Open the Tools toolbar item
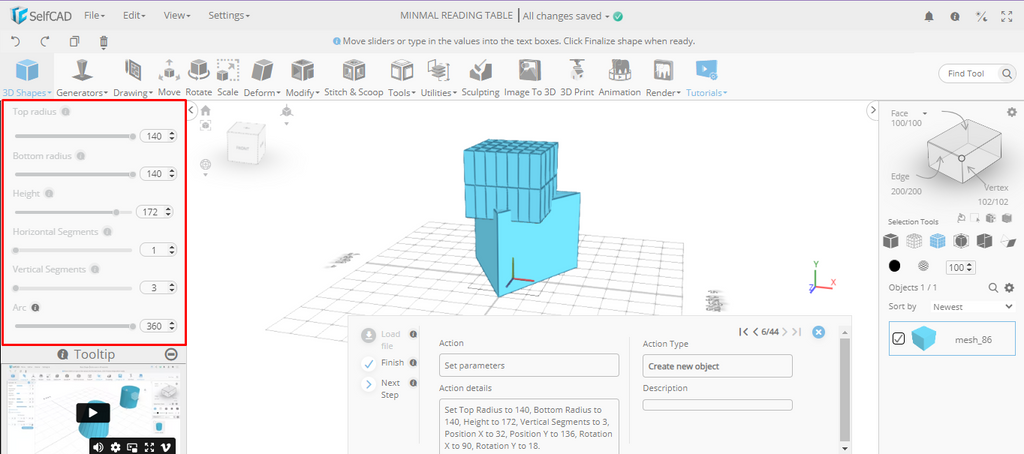The width and height of the screenshot is (1024, 454). click(402, 78)
